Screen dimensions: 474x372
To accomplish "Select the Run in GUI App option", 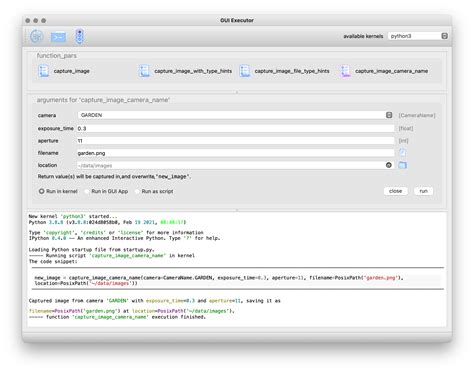I will (x=107, y=191).
